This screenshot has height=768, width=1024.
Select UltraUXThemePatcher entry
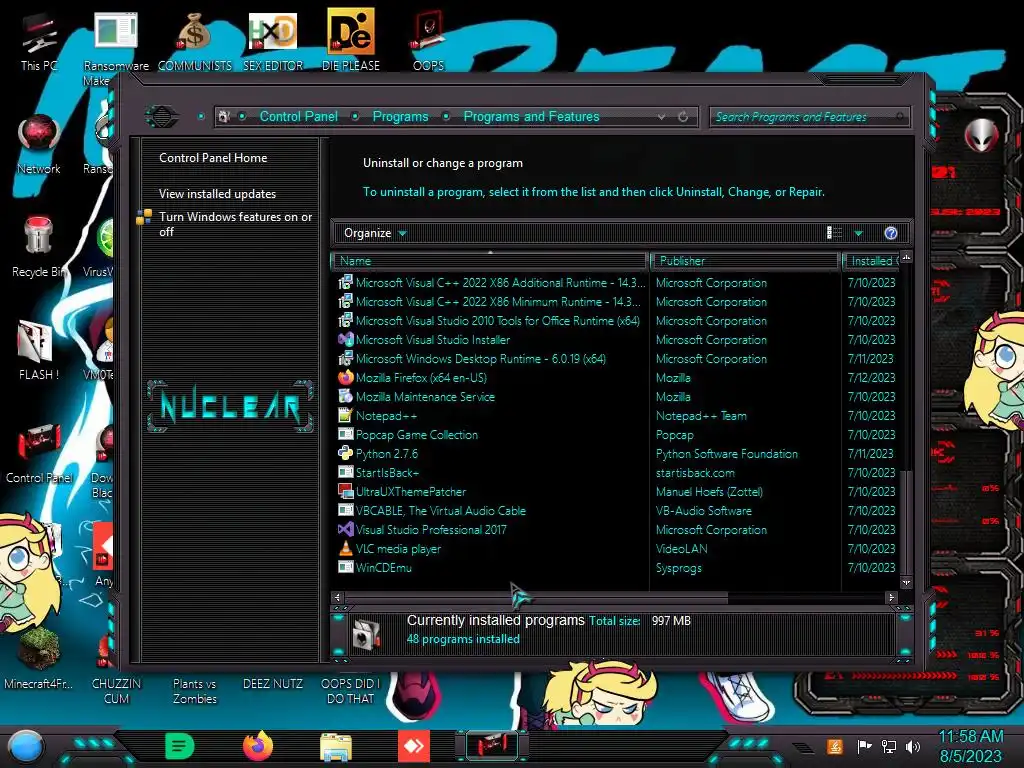(411, 492)
